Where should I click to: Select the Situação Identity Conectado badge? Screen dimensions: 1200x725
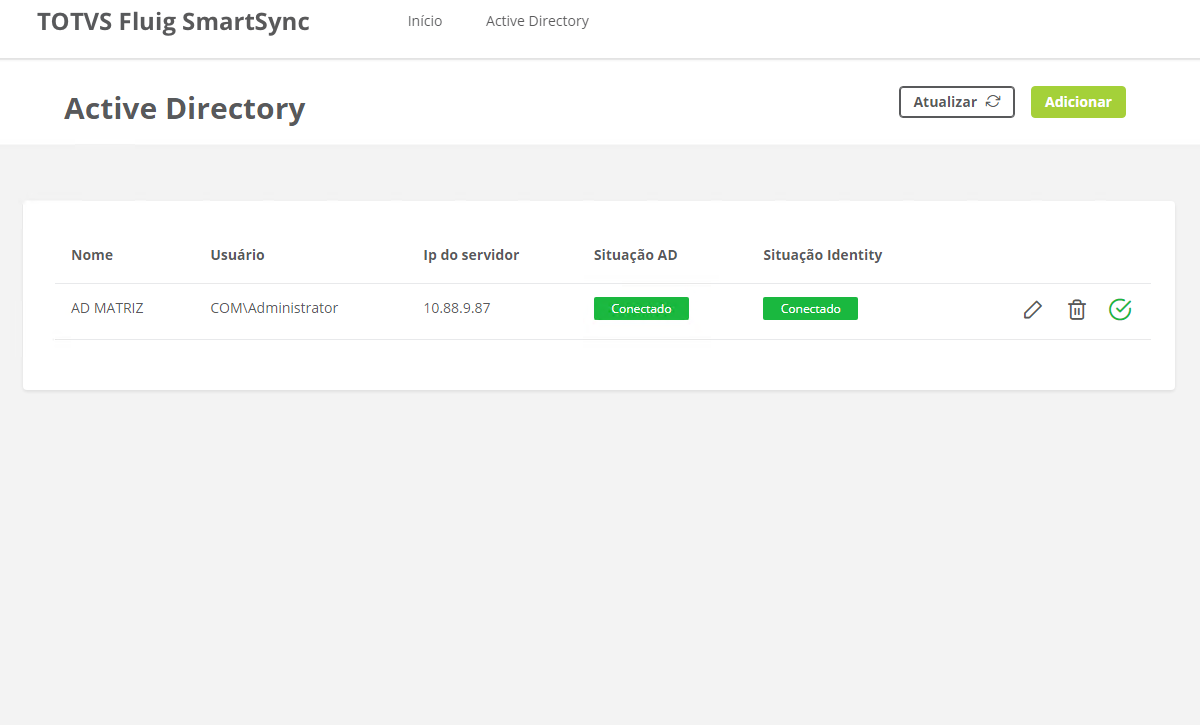tap(810, 309)
